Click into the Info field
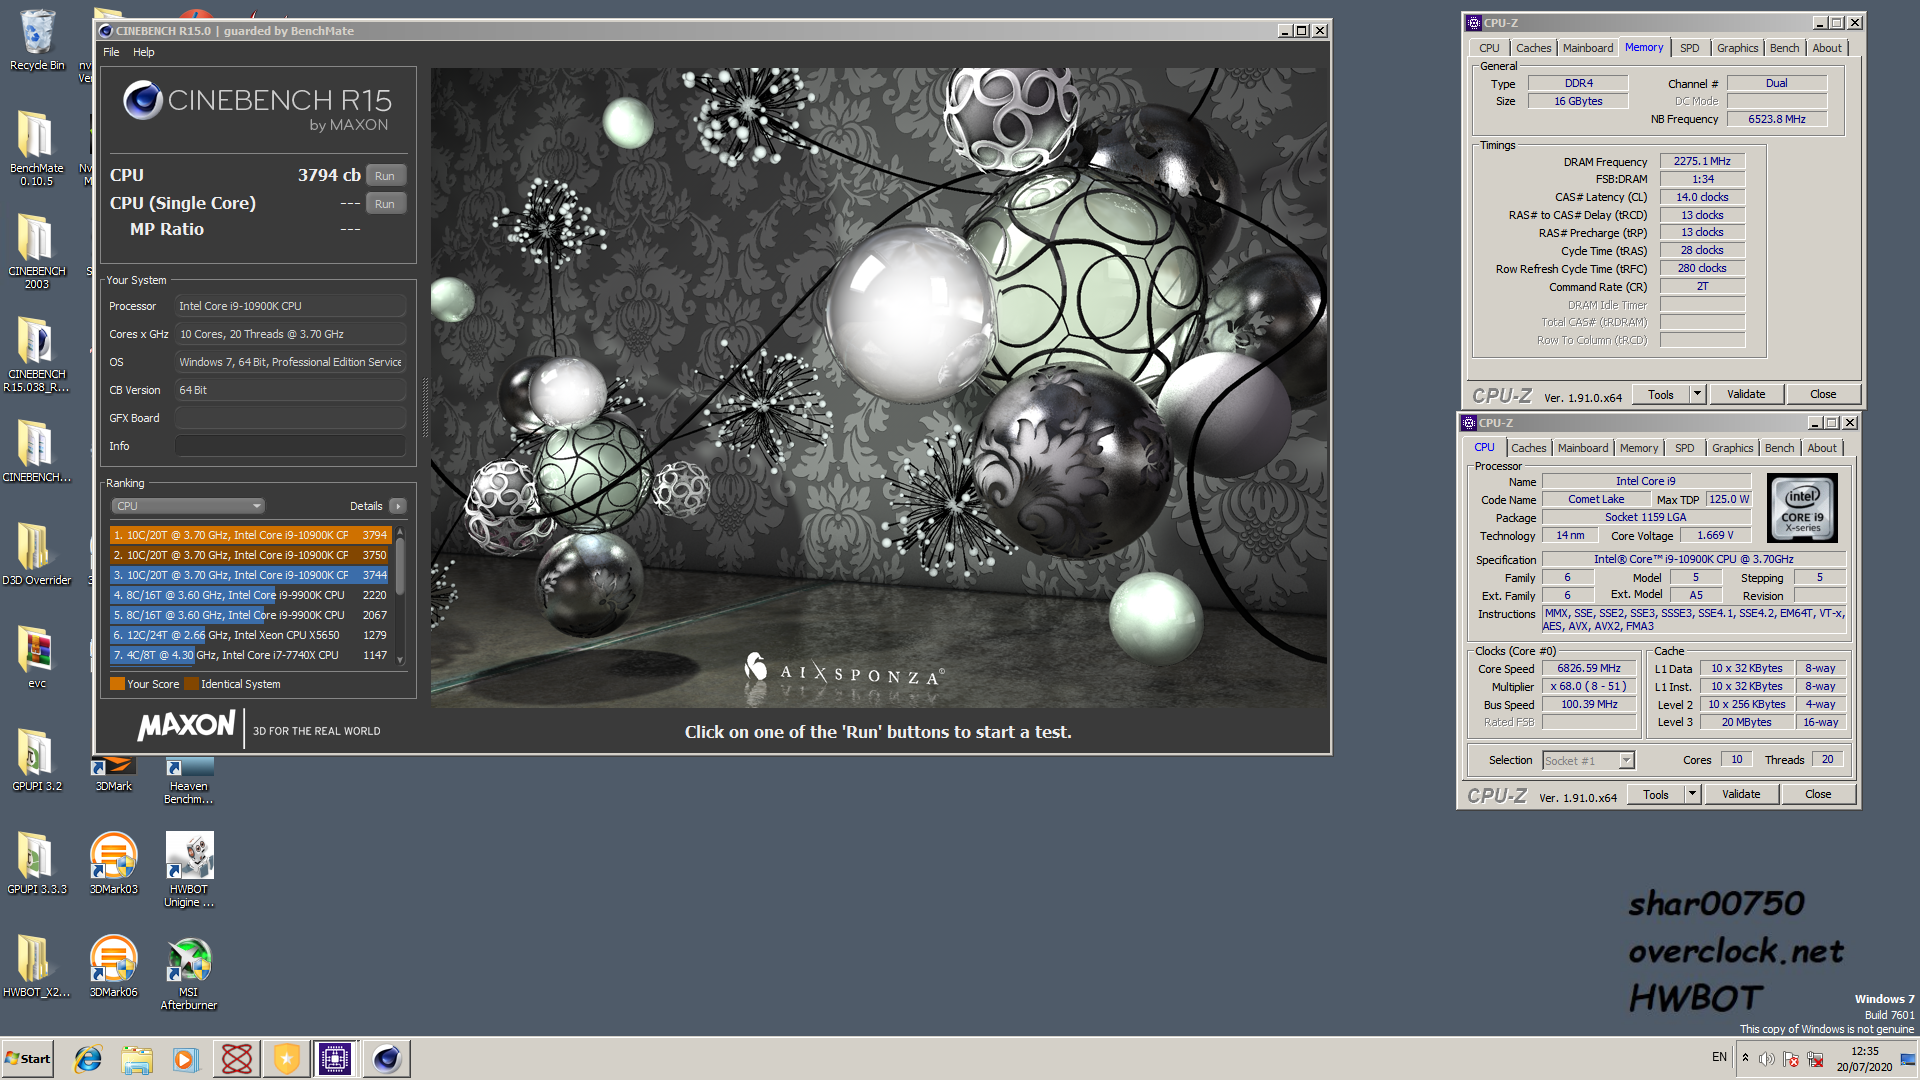1920x1080 pixels. (x=290, y=446)
